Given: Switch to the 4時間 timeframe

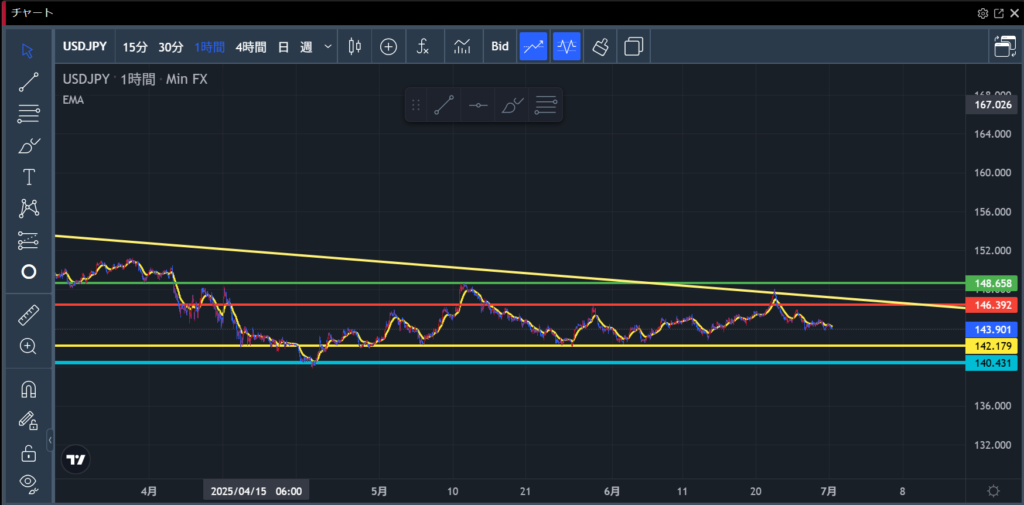Looking at the screenshot, I should pyautogui.click(x=251, y=47).
